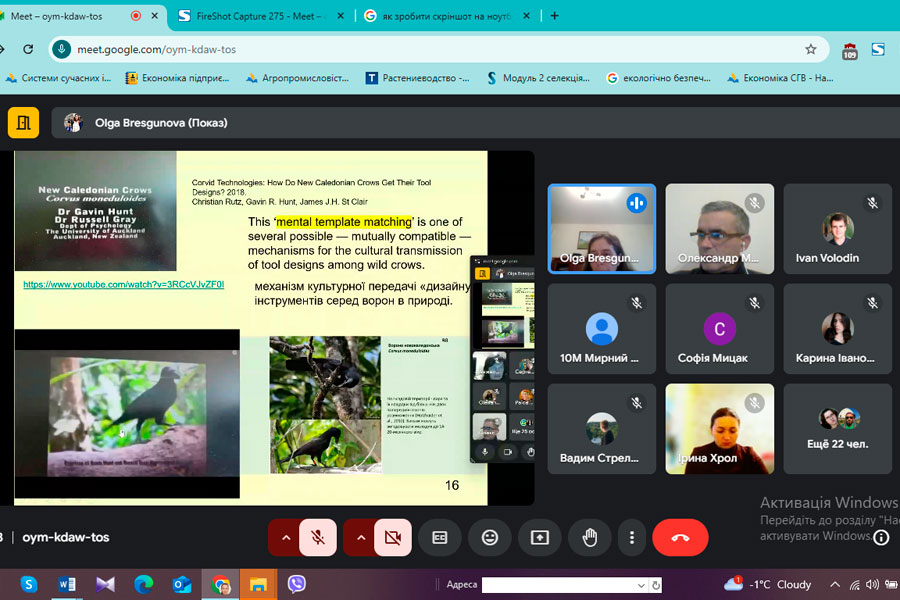Unmute the microphone in the call controls
900x600 pixels.
tap(318, 537)
